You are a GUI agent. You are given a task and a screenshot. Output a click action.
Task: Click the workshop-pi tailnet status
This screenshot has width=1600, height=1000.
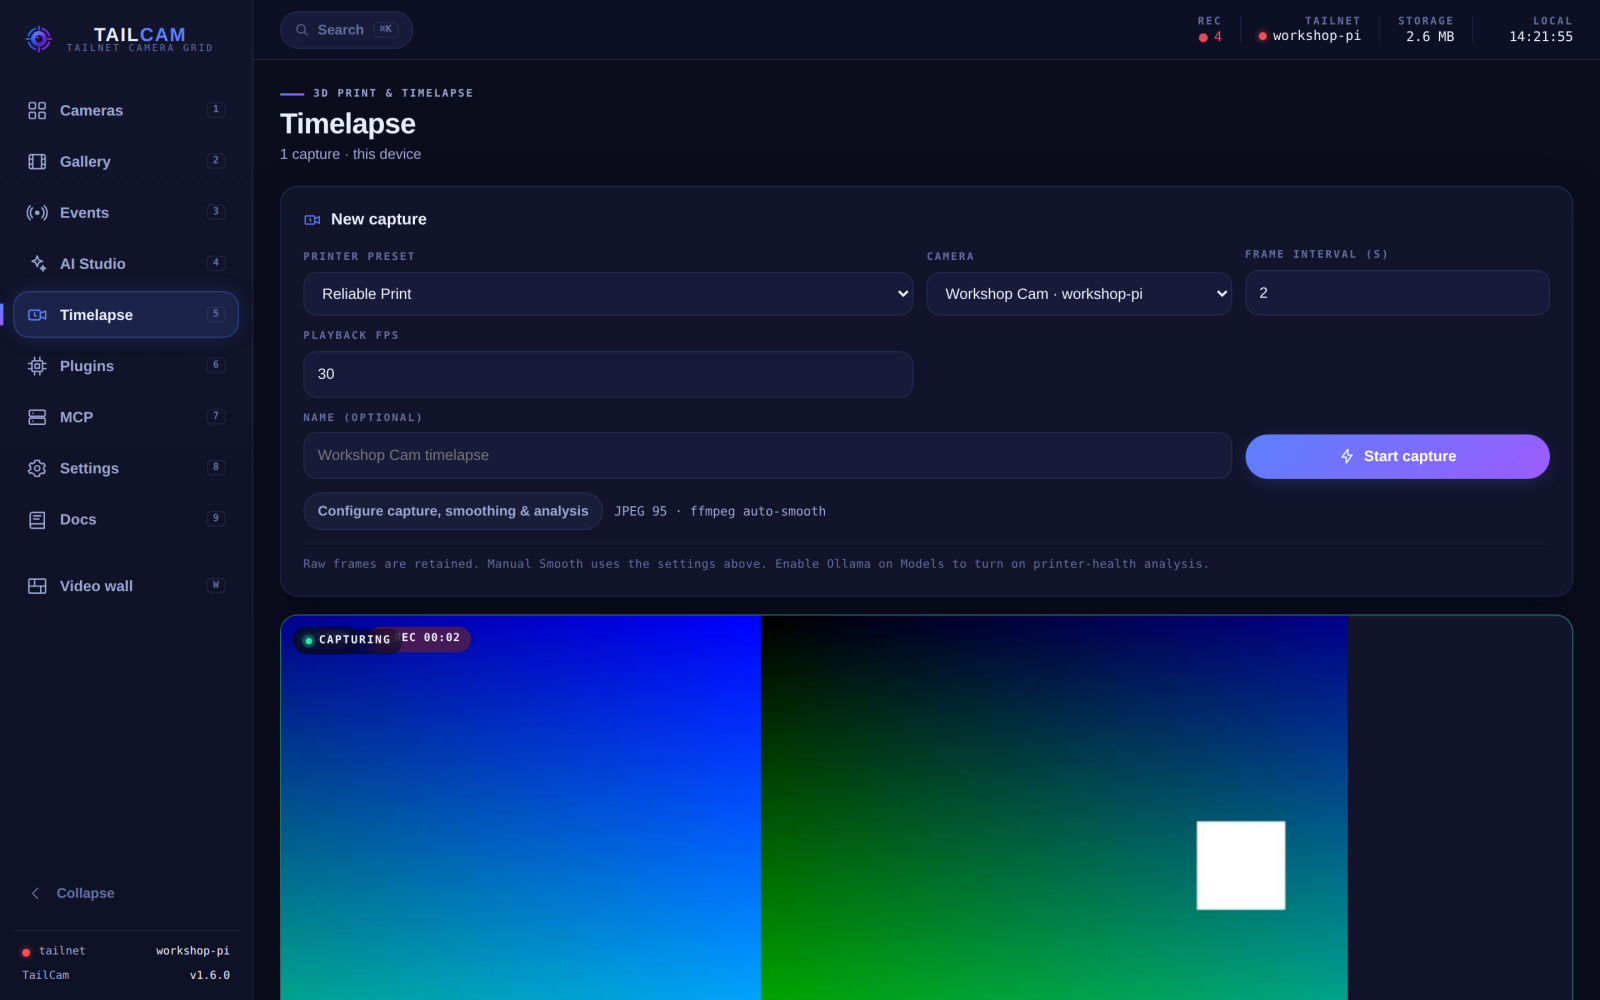pyautogui.click(x=1309, y=36)
